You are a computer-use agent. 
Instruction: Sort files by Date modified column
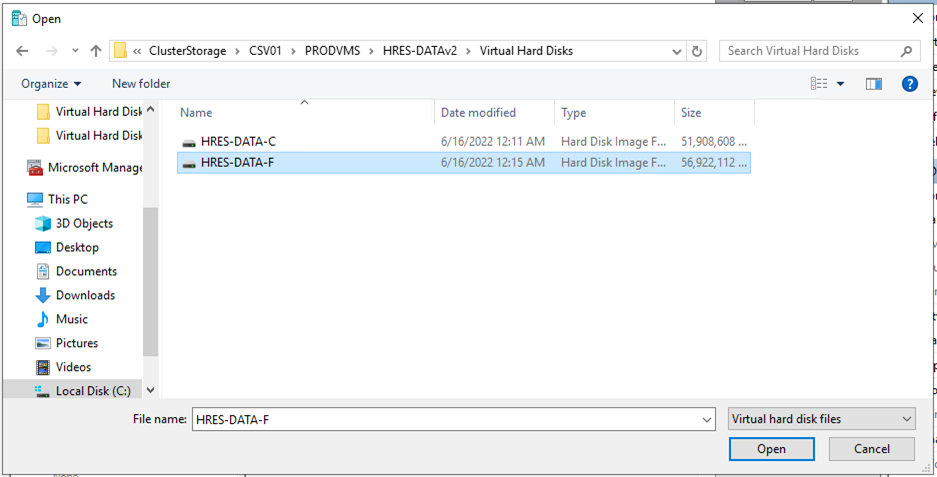pos(478,113)
